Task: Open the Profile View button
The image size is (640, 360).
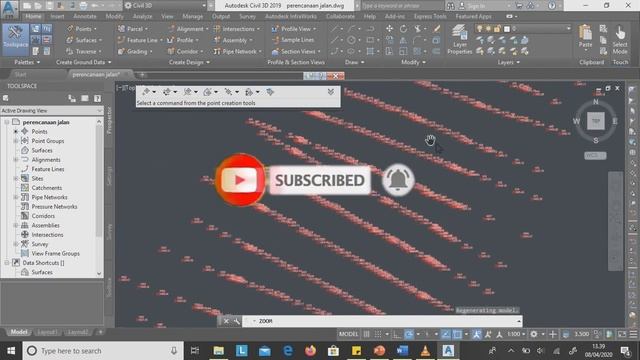Action: click(294, 29)
